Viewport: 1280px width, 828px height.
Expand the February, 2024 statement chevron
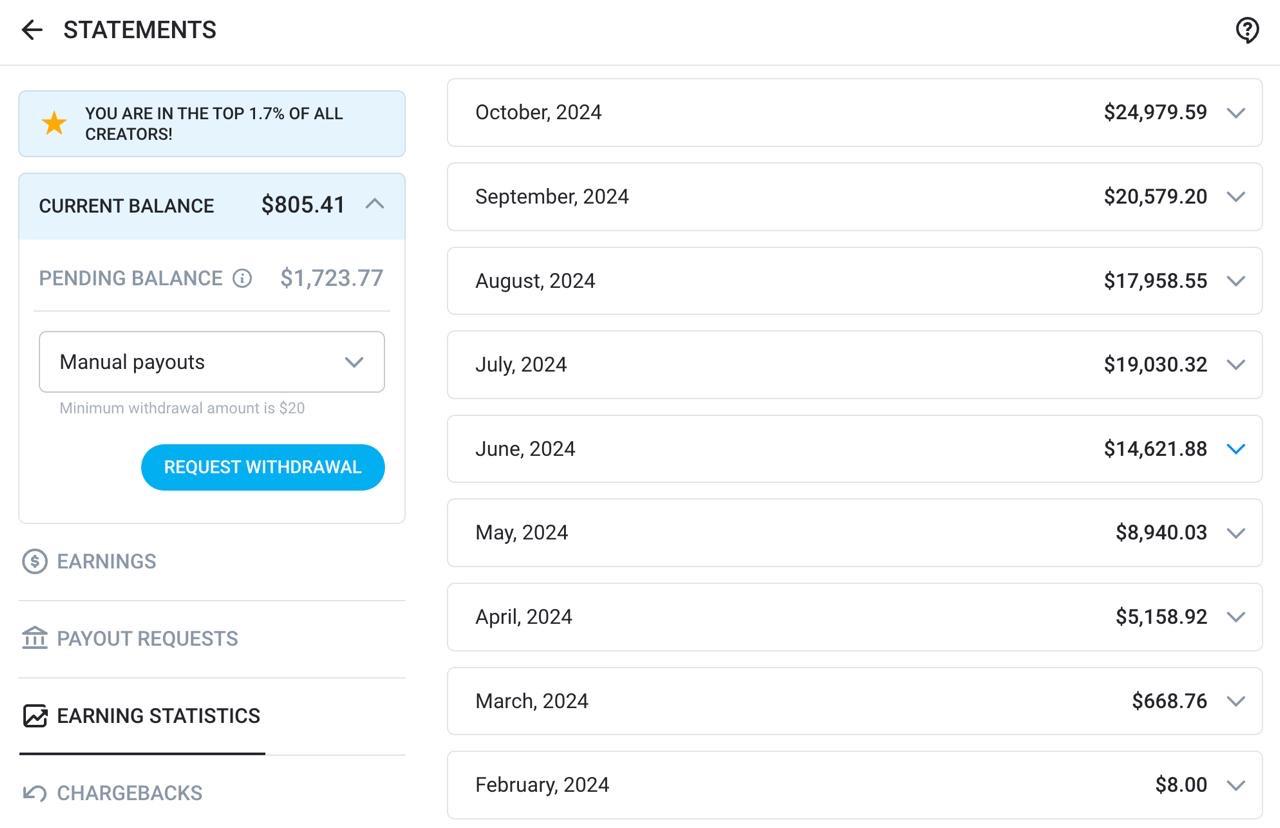click(x=1235, y=785)
